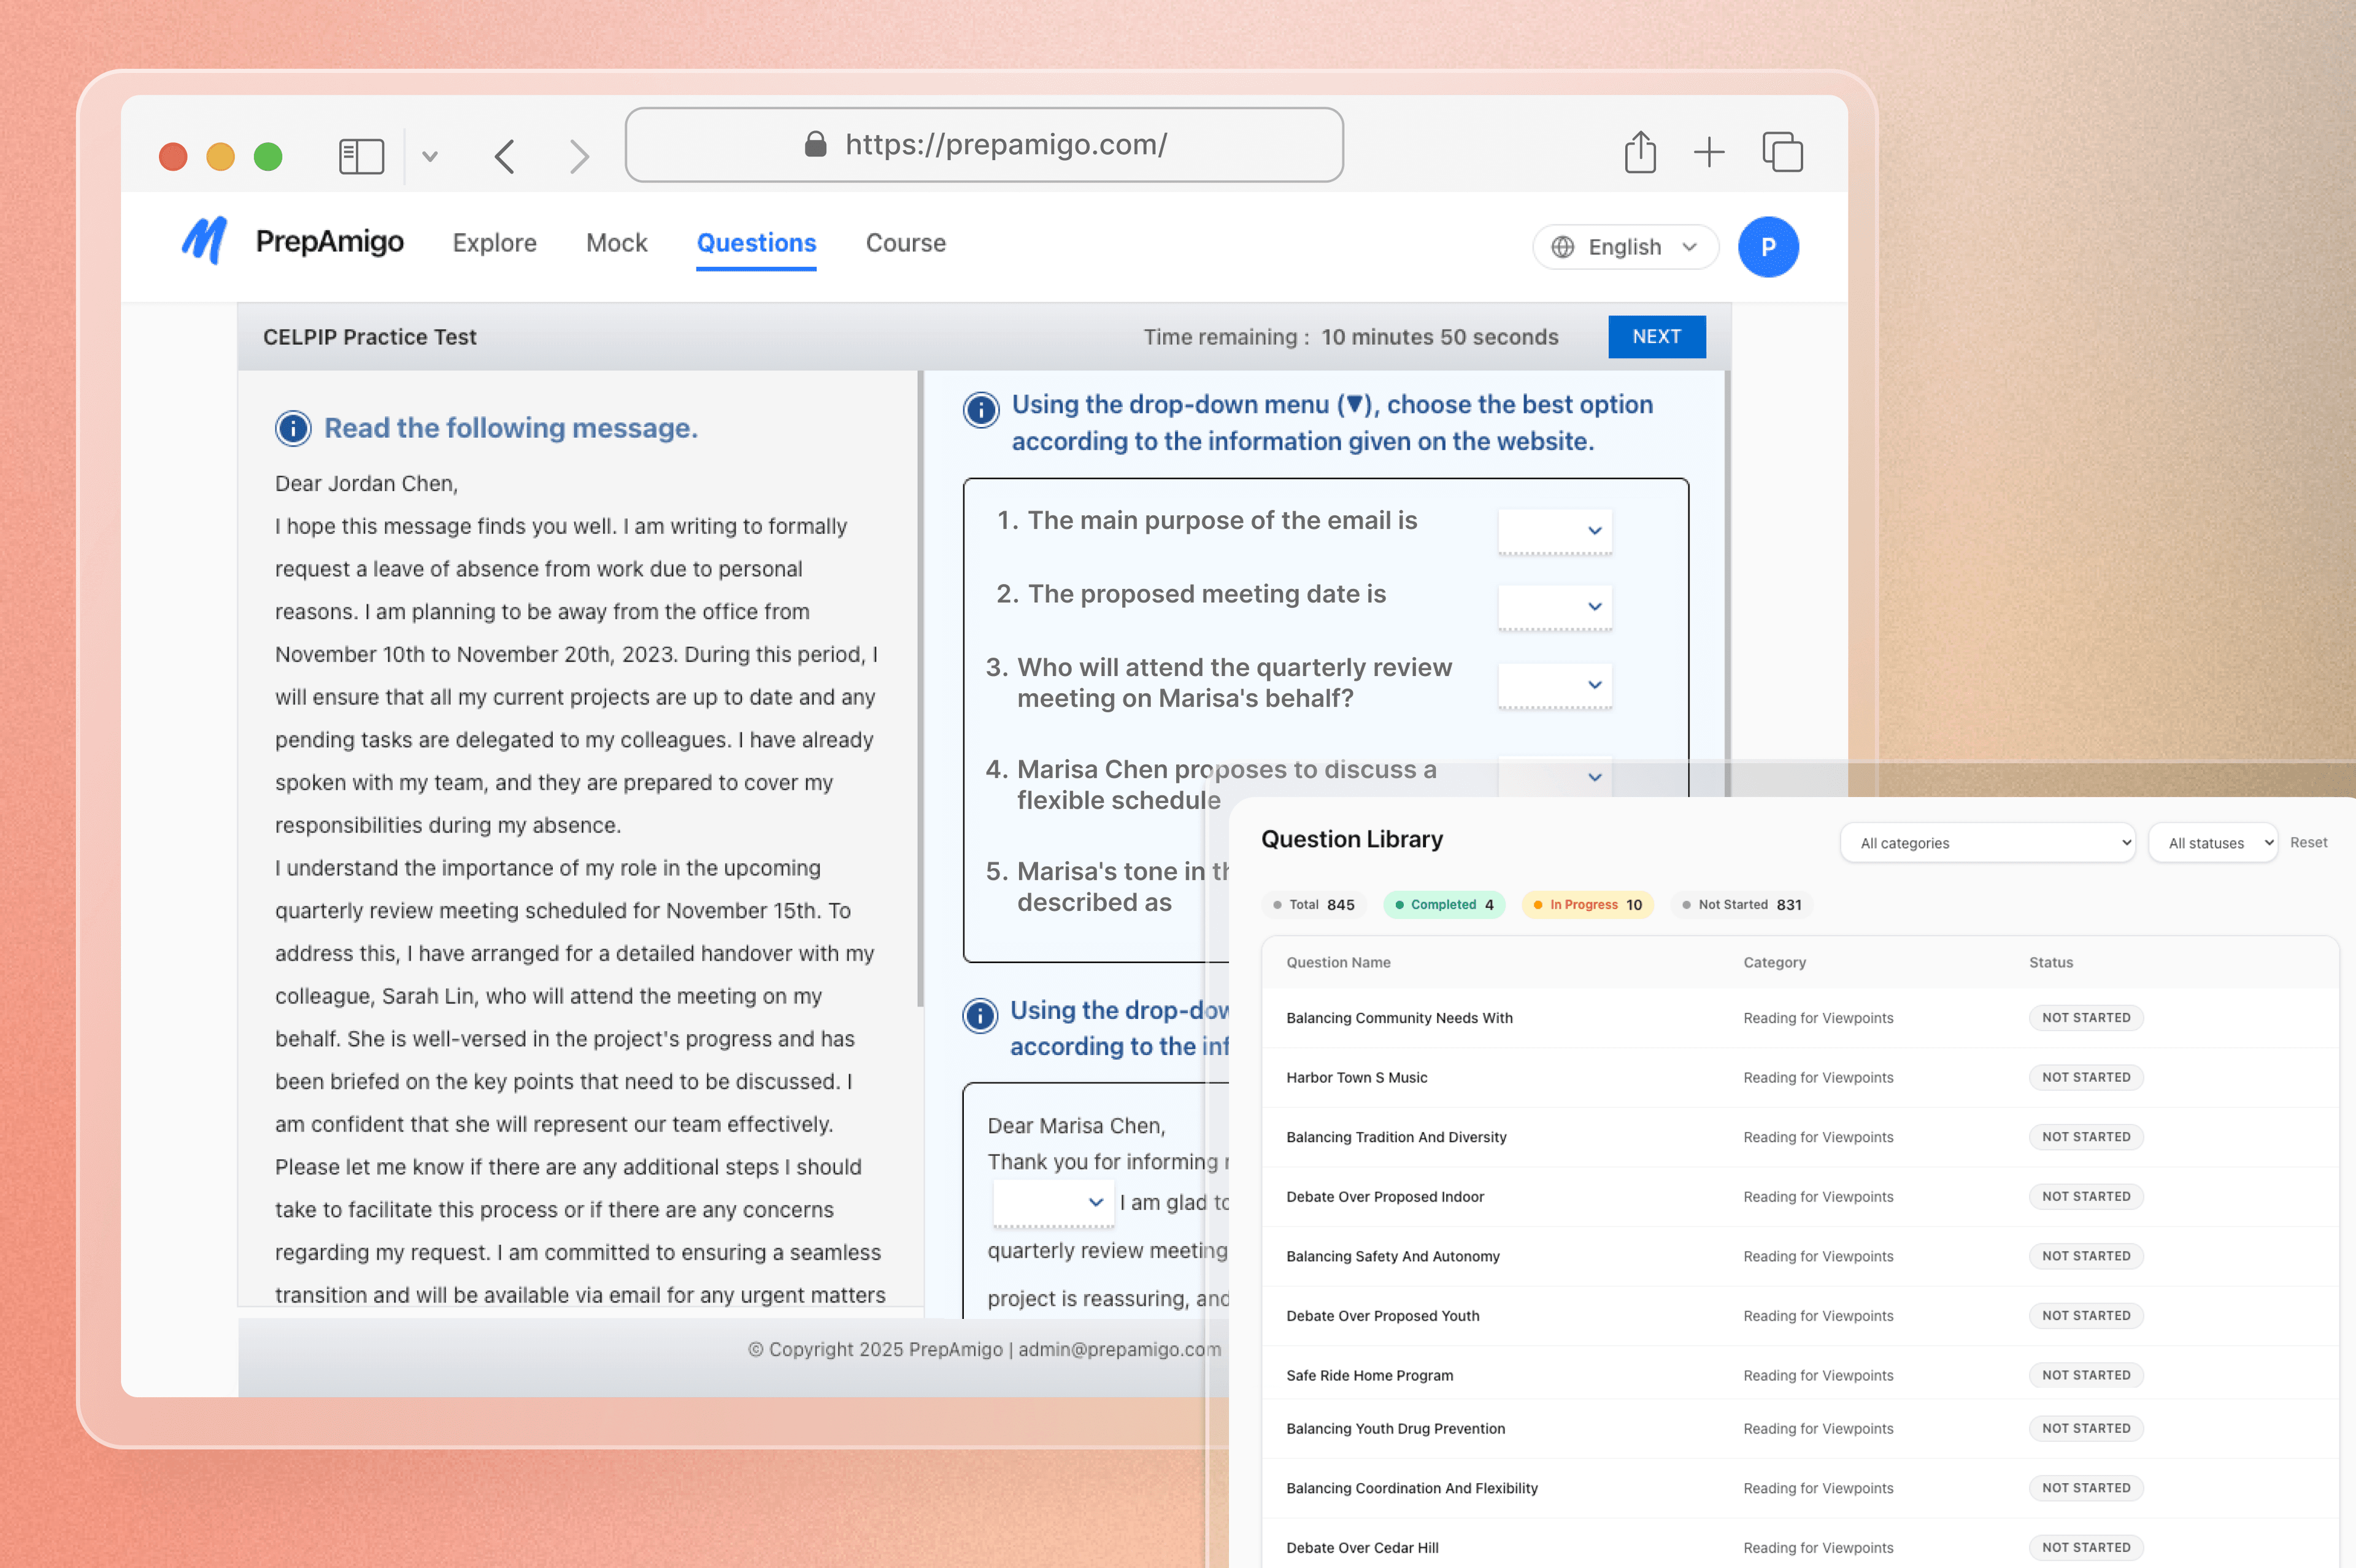The image size is (2356, 1568).
Task: Toggle the browser sidebar icon
Action: pyautogui.click(x=361, y=156)
